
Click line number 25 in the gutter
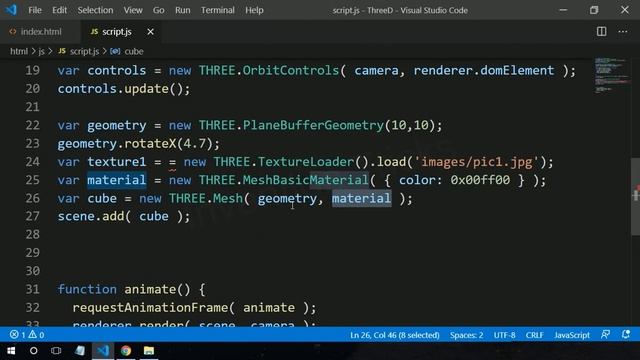click(33, 180)
